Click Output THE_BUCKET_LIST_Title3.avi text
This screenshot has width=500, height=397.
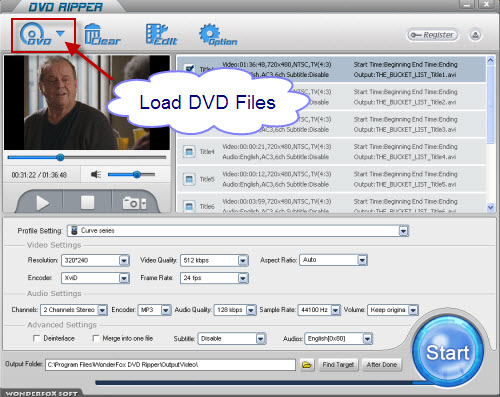click(x=405, y=130)
